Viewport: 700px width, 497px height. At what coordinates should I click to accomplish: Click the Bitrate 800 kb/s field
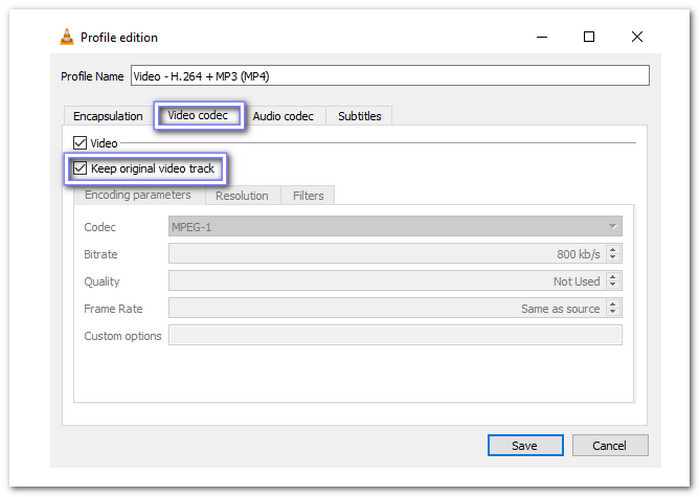387,254
